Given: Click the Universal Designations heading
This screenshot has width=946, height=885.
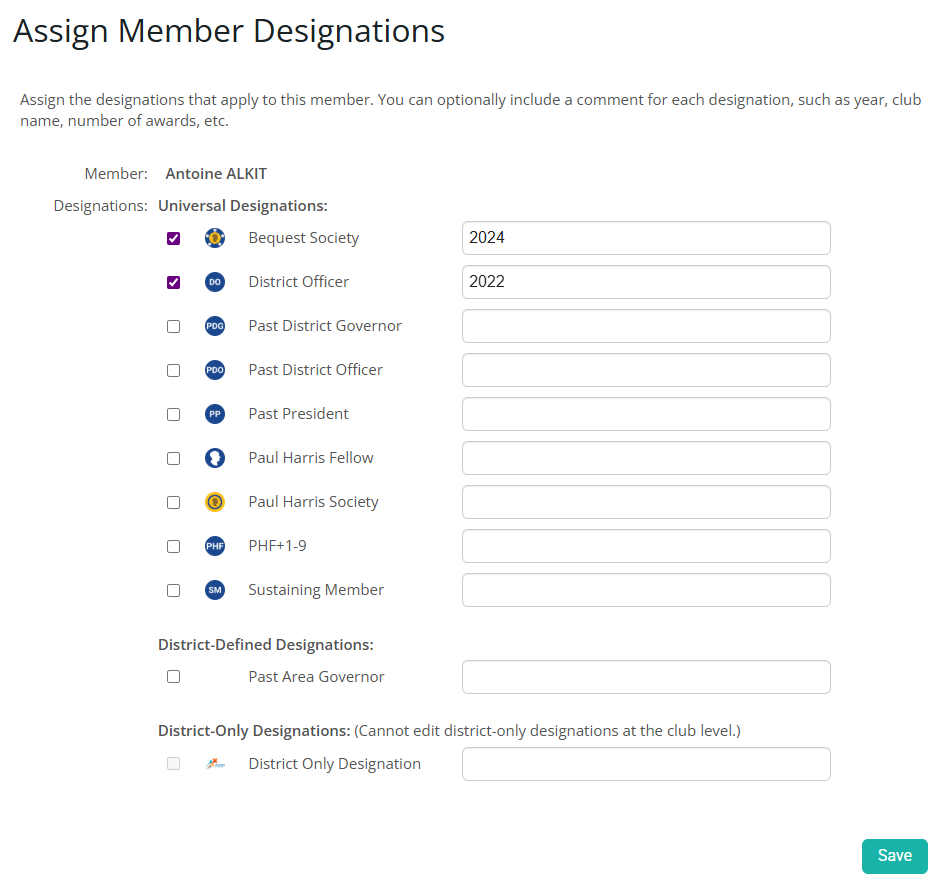Looking at the screenshot, I should [243, 206].
